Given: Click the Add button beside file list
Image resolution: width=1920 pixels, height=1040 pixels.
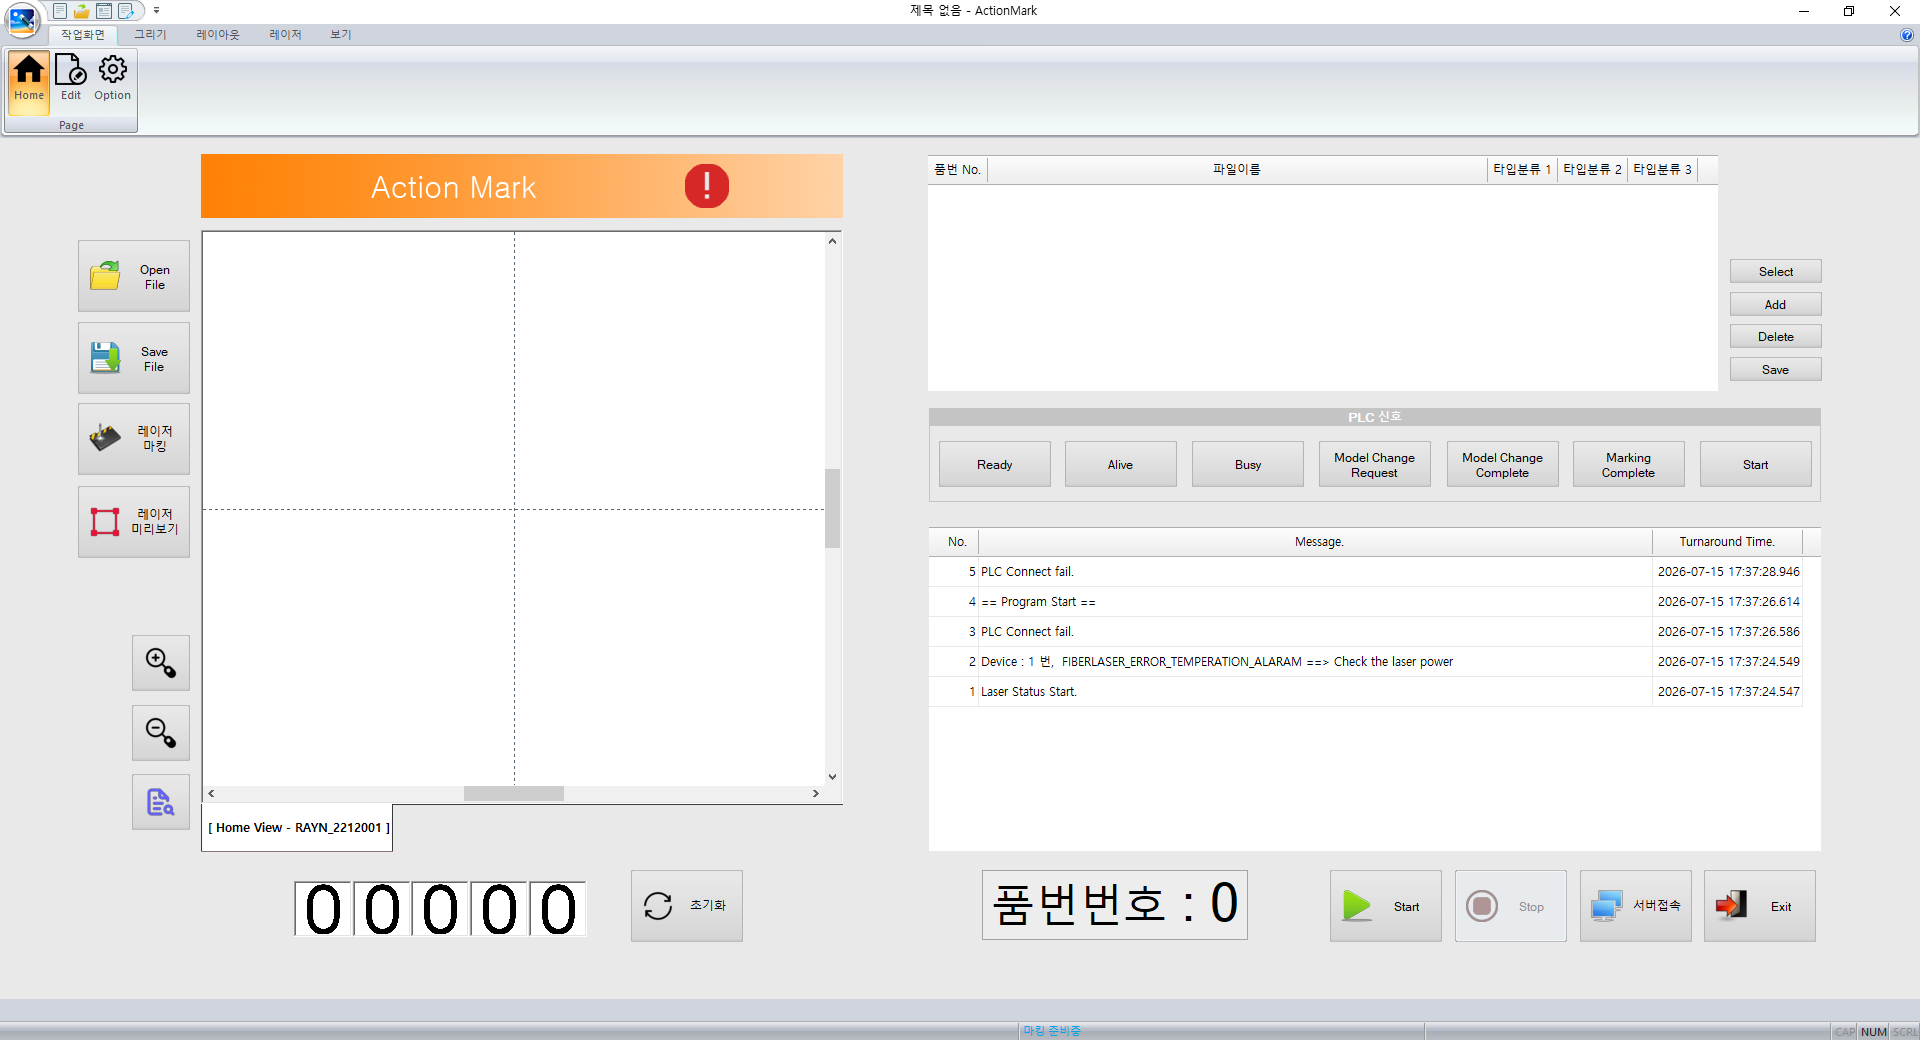Looking at the screenshot, I should tap(1776, 305).
